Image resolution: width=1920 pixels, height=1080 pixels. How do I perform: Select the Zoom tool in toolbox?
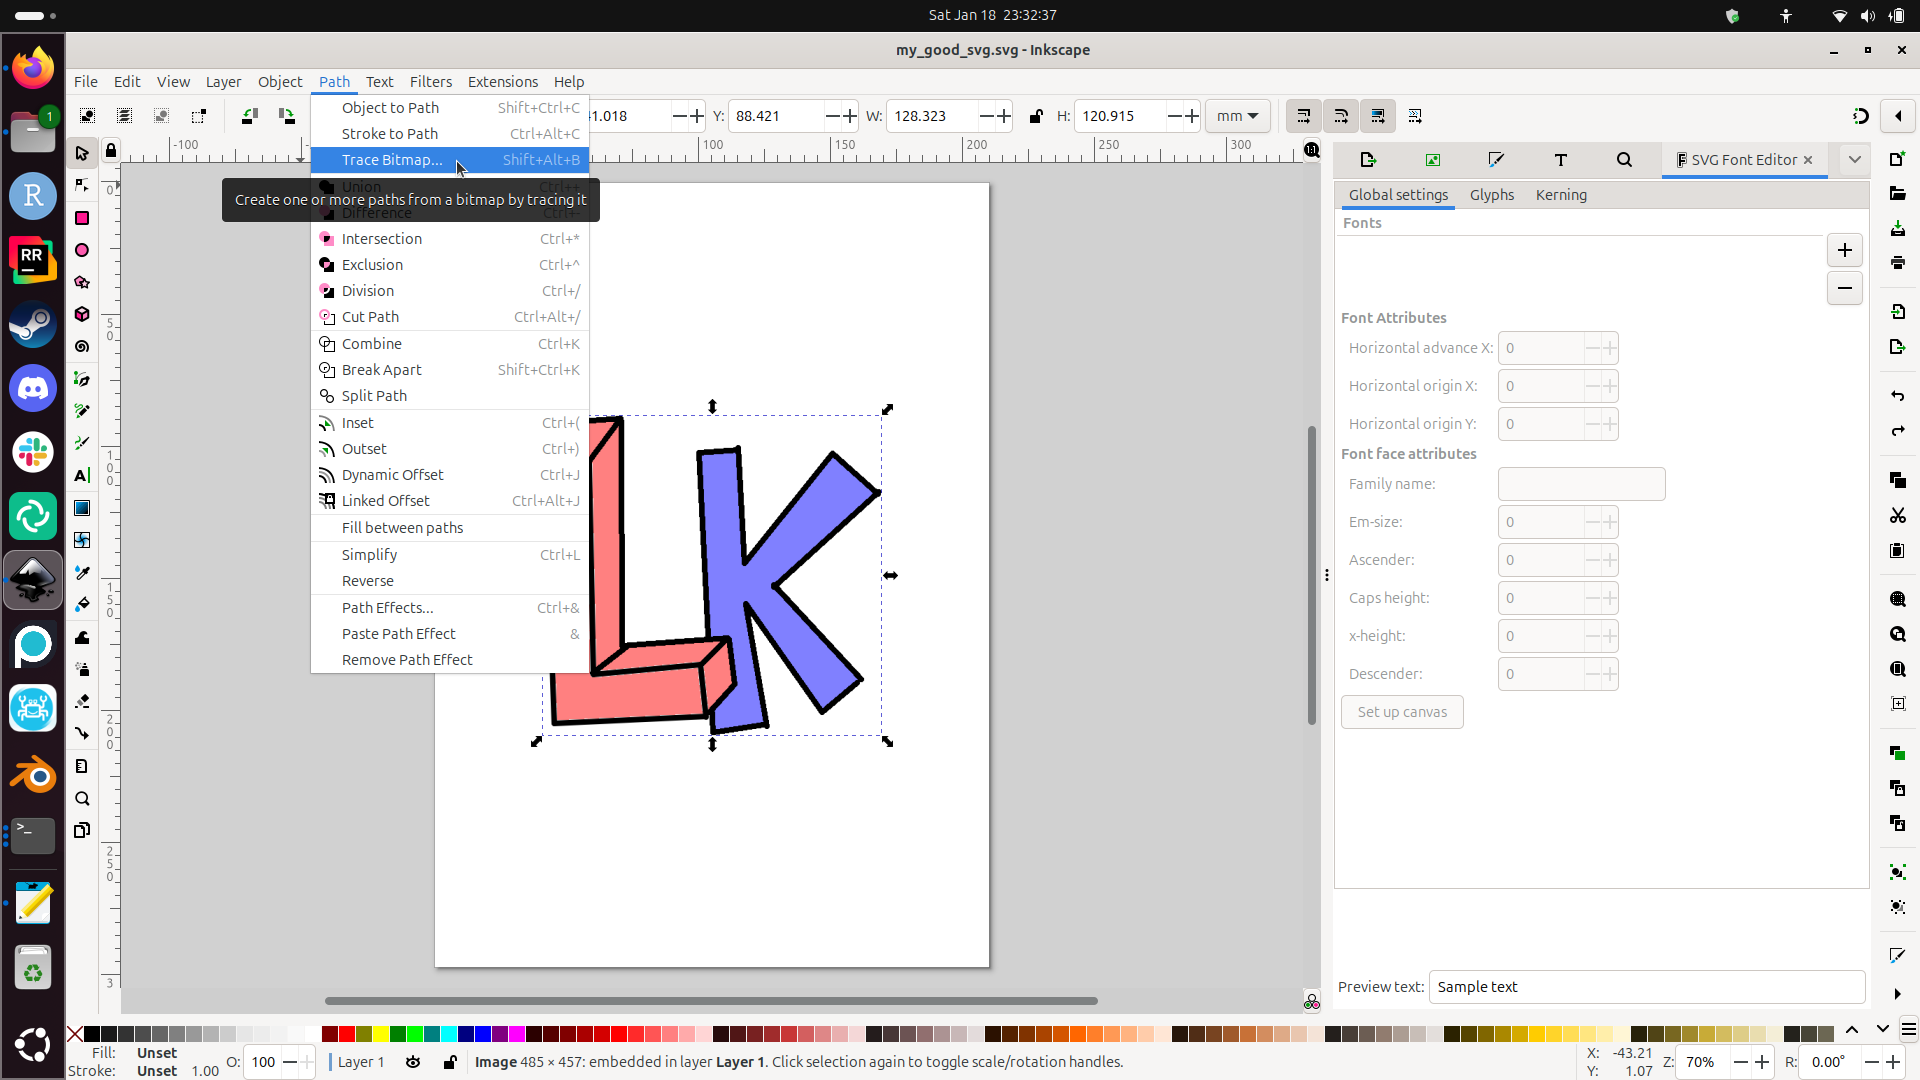tap(82, 798)
